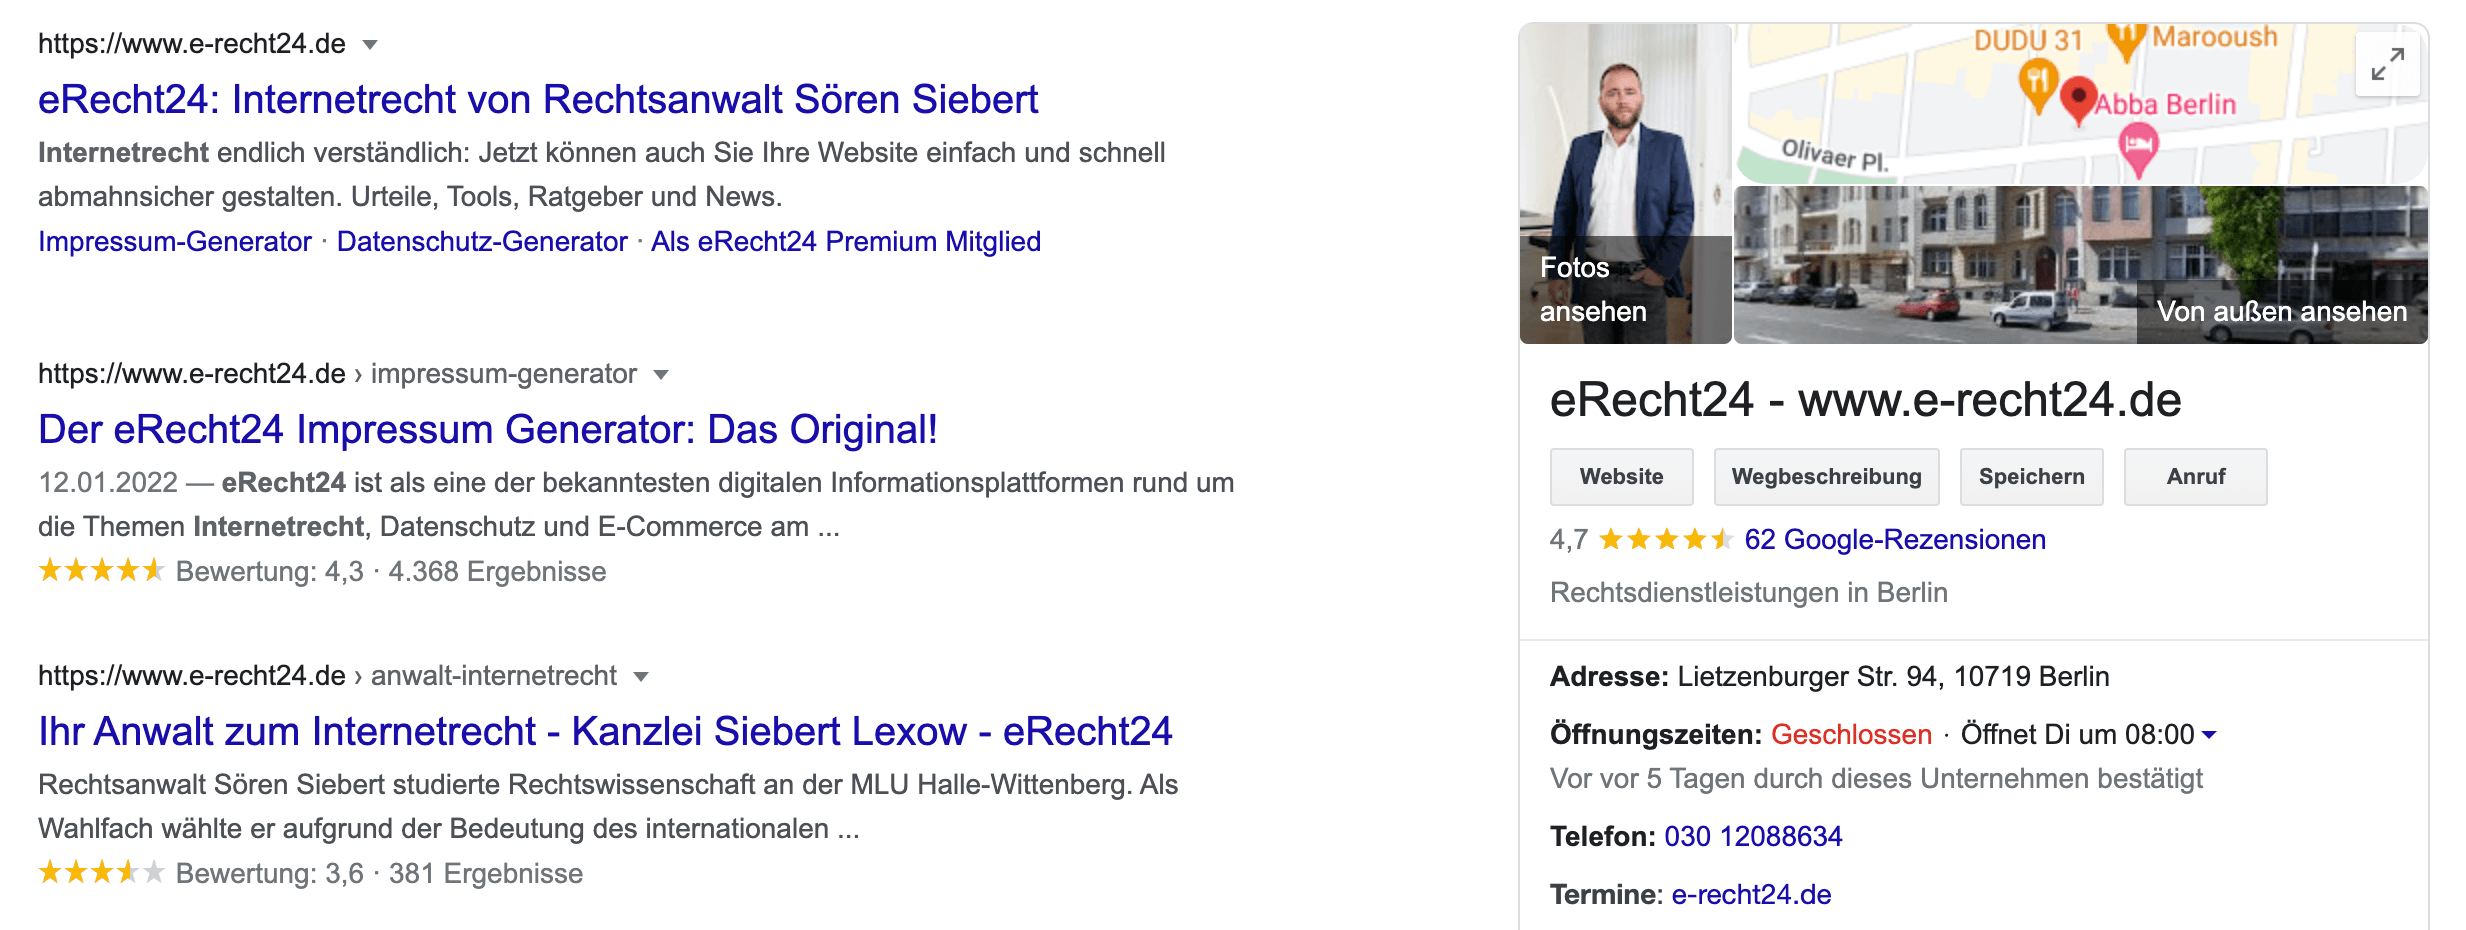
Task: Open the 62 Google-Rezensionen link
Action: pyautogui.click(x=1895, y=540)
